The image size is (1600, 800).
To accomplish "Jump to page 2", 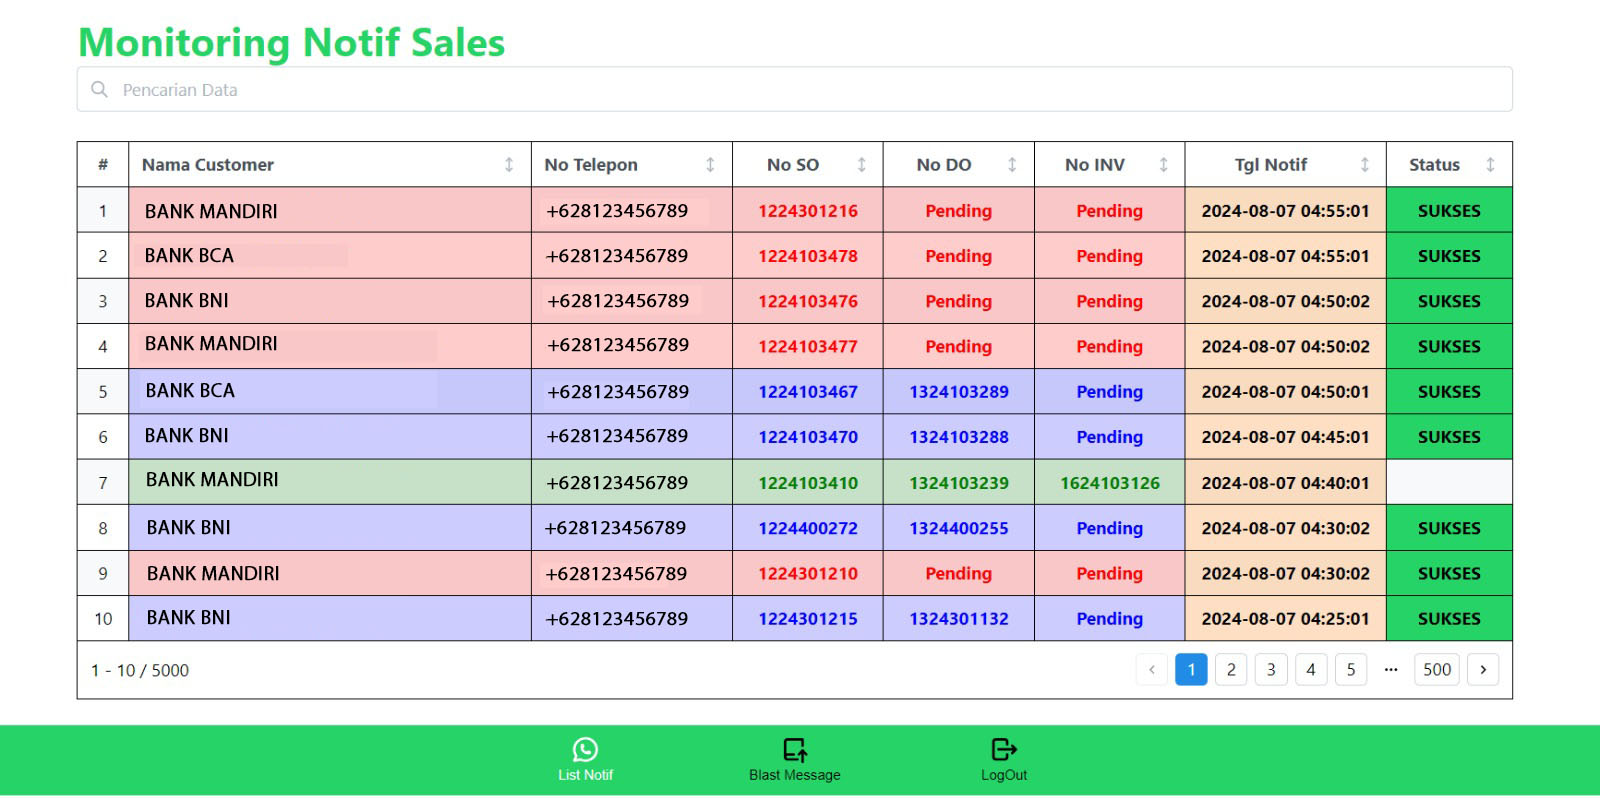I will pyautogui.click(x=1231, y=670).
